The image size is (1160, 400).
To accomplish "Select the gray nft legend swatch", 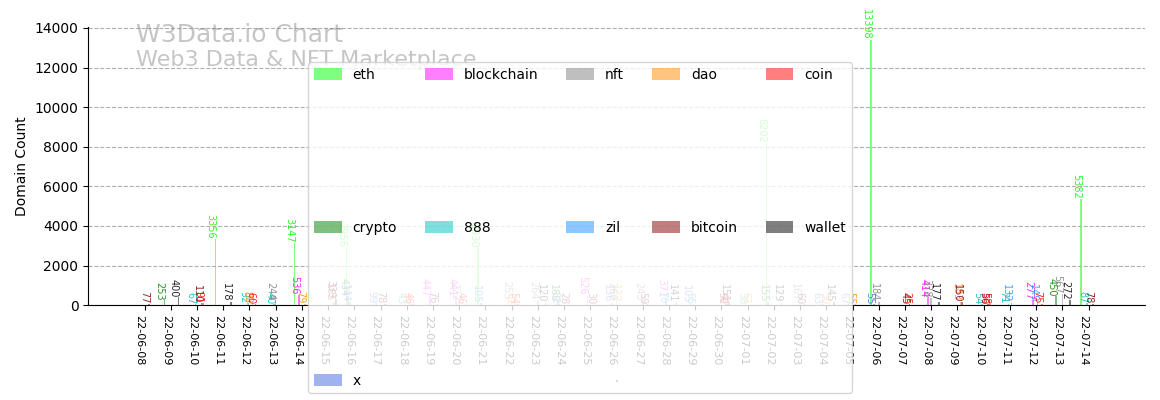I will [x=580, y=74].
